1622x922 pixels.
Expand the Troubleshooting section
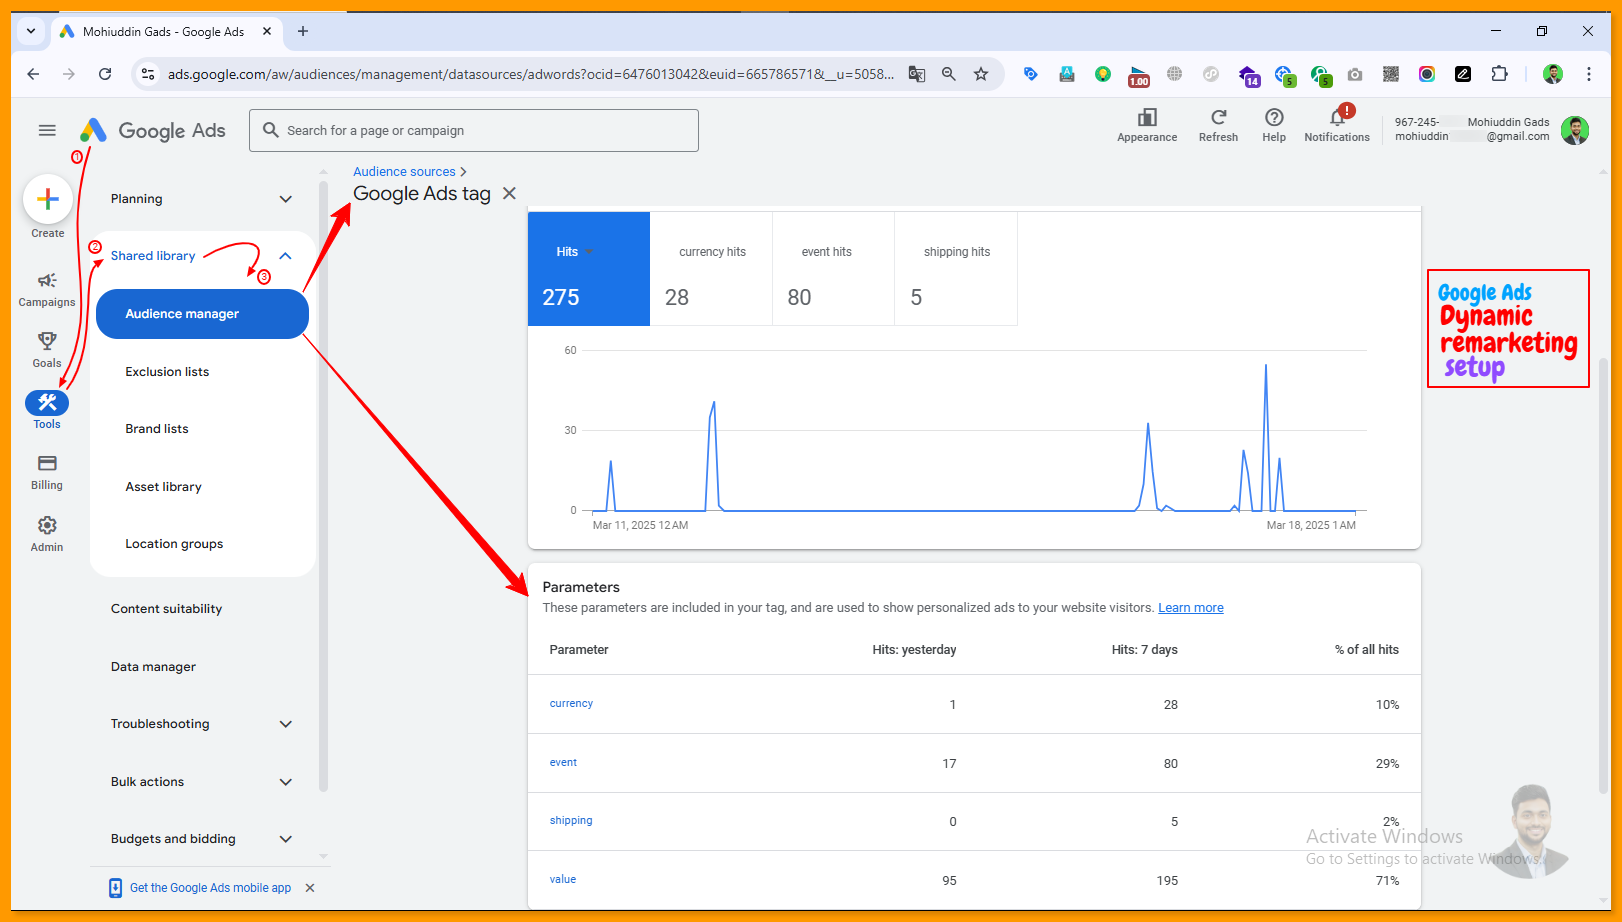click(285, 724)
